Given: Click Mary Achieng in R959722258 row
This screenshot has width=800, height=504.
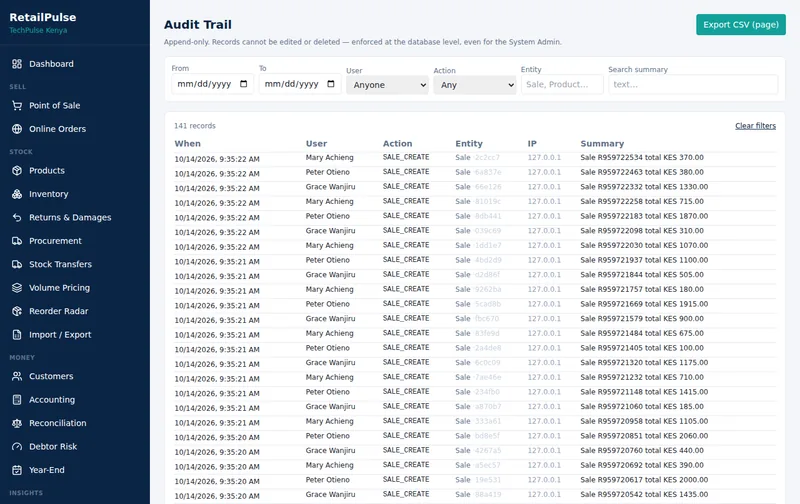Looking at the screenshot, I should pos(330,201).
